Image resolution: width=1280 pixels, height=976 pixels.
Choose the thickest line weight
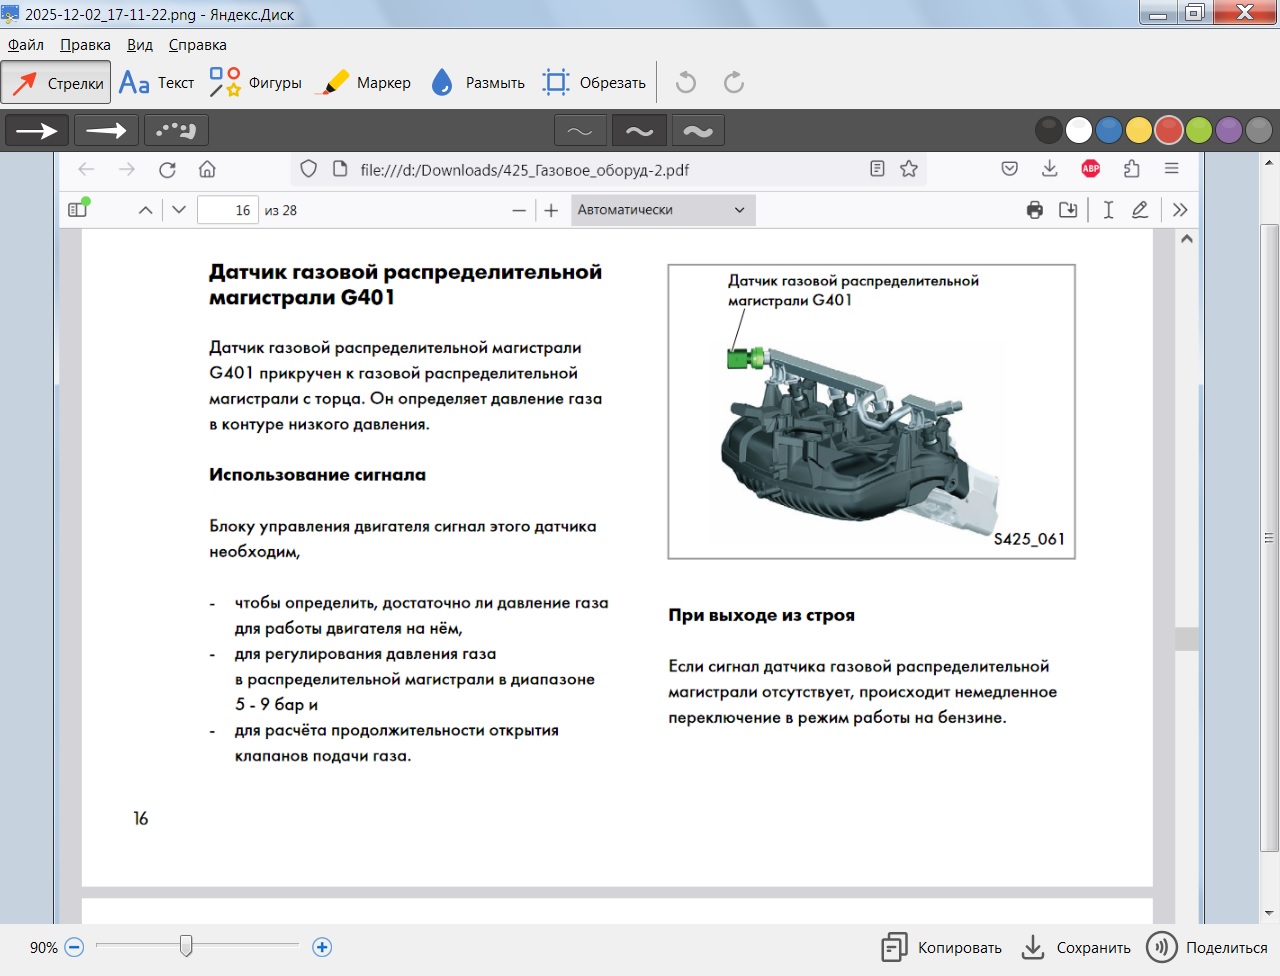(698, 131)
